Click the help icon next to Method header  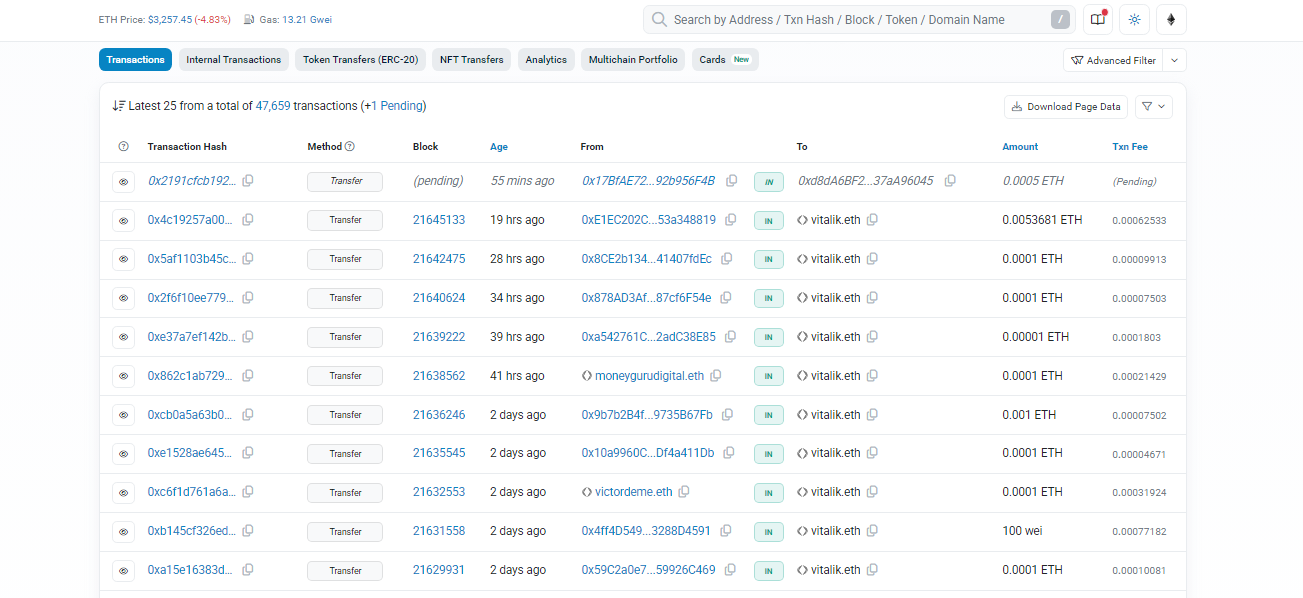coord(350,147)
